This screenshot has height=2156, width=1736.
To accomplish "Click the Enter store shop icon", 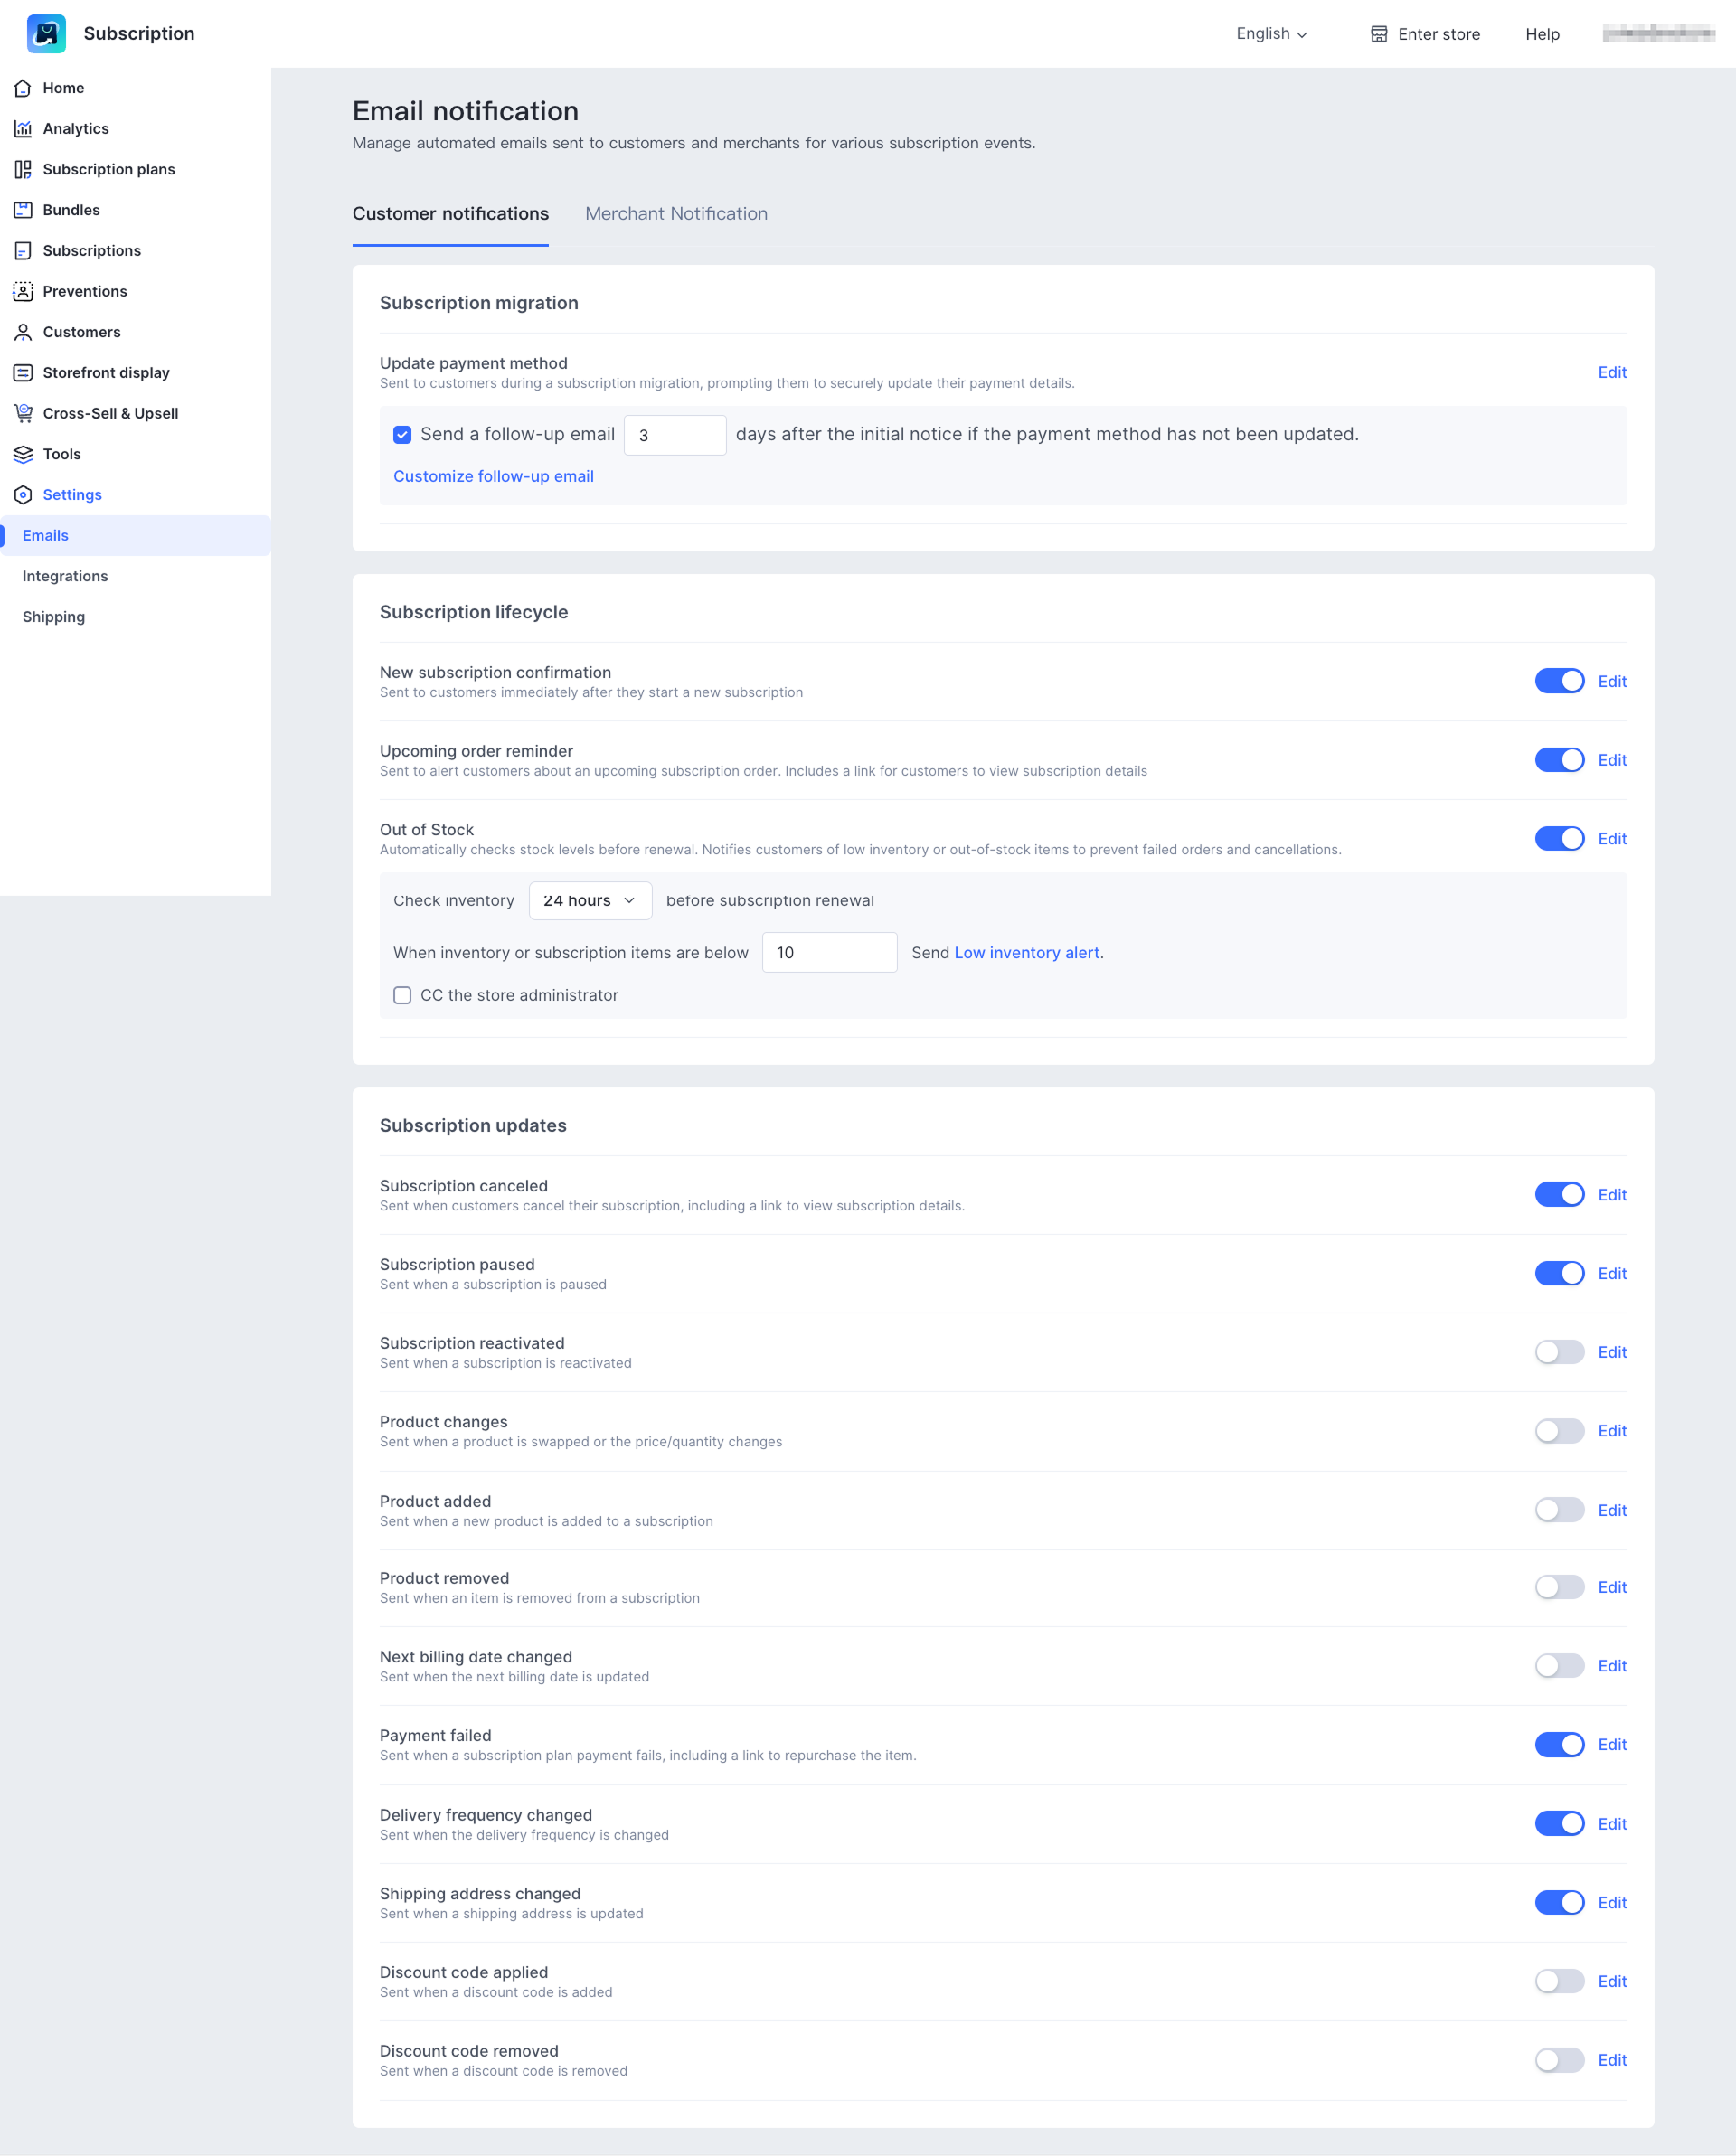I will tap(1379, 34).
